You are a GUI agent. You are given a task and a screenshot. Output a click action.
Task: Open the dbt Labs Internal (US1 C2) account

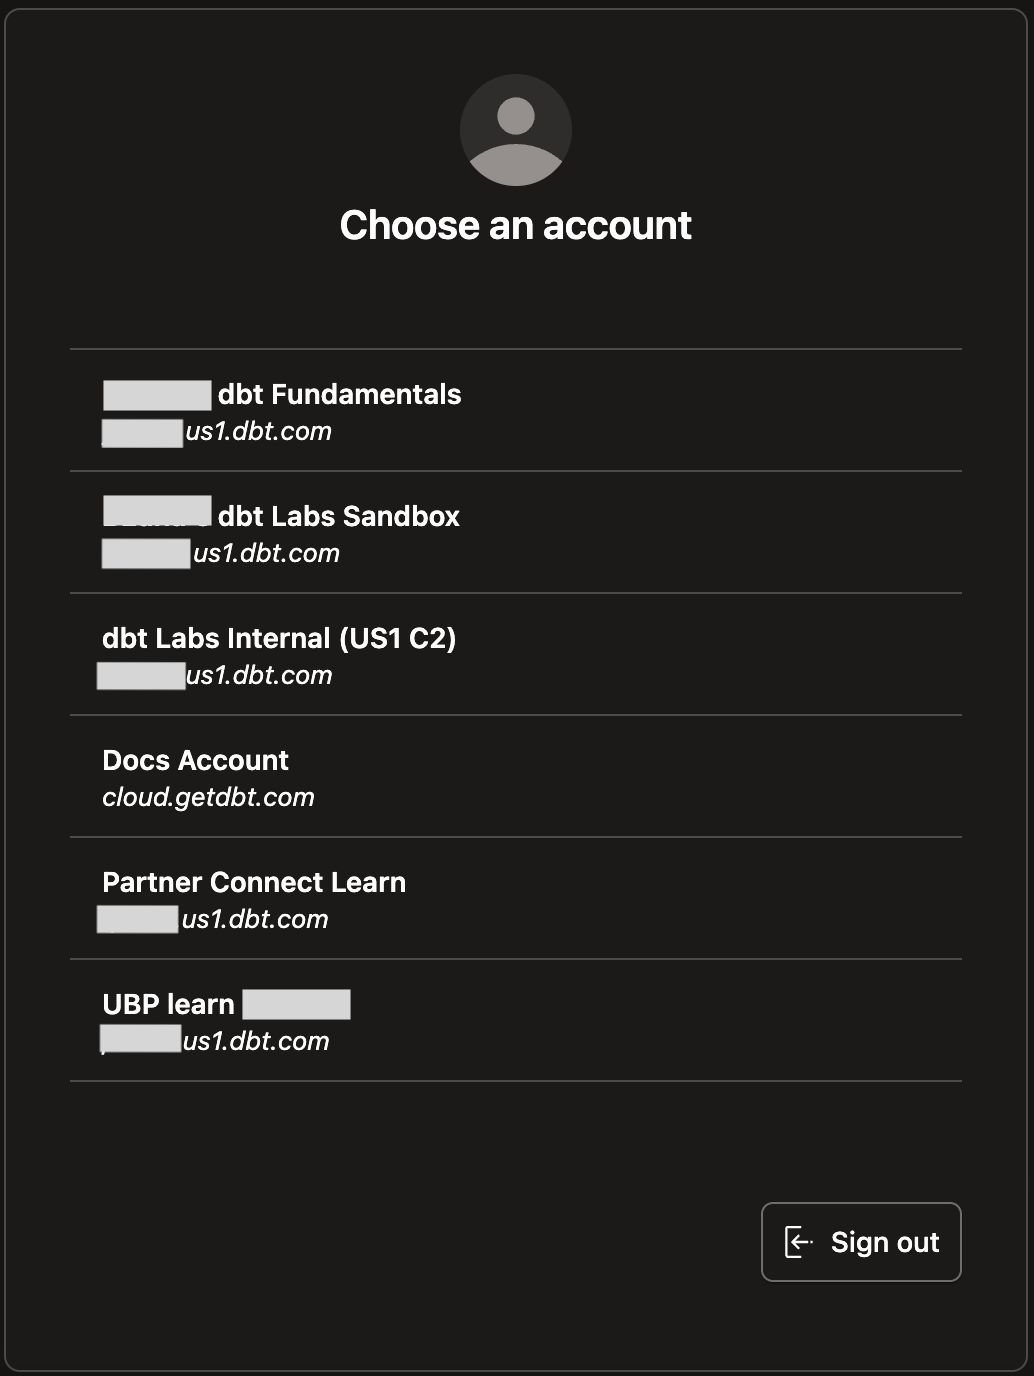click(516, 654)
